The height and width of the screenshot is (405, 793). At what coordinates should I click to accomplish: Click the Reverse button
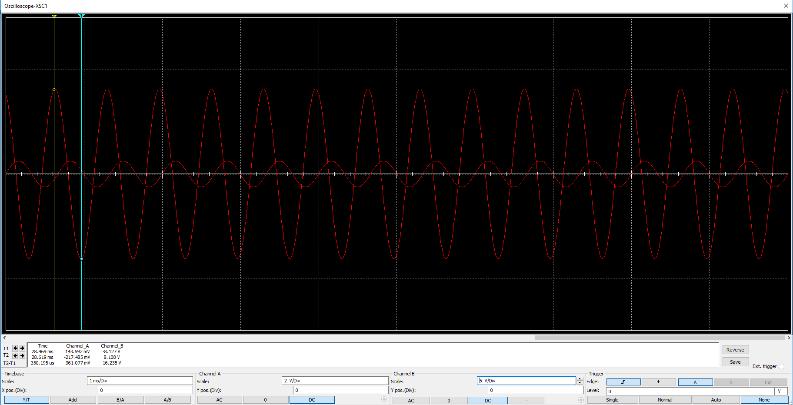click(x=735, y=350)
